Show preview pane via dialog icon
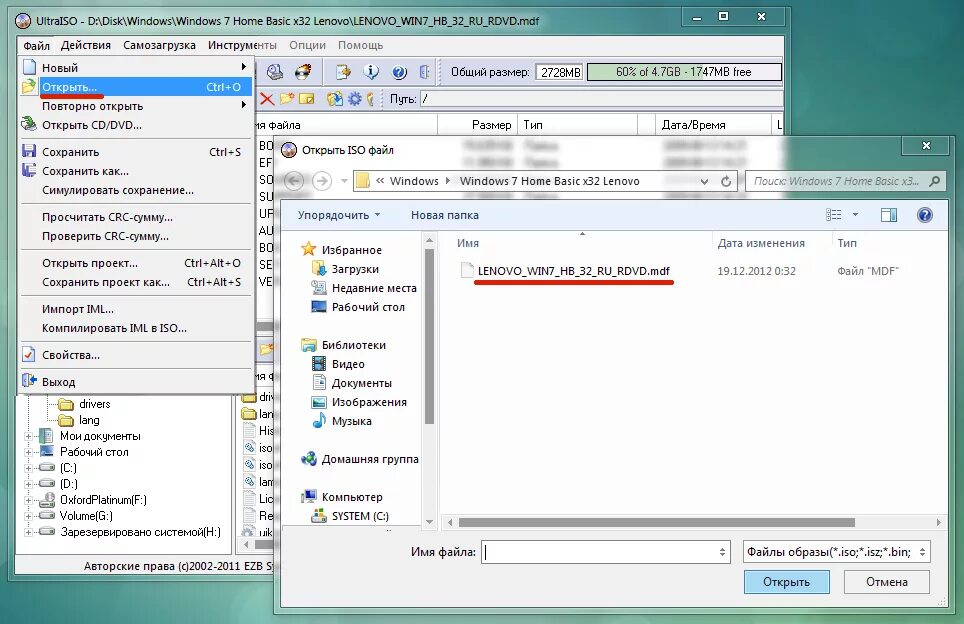Screen dimensions: 964x624 click(888, 214)
